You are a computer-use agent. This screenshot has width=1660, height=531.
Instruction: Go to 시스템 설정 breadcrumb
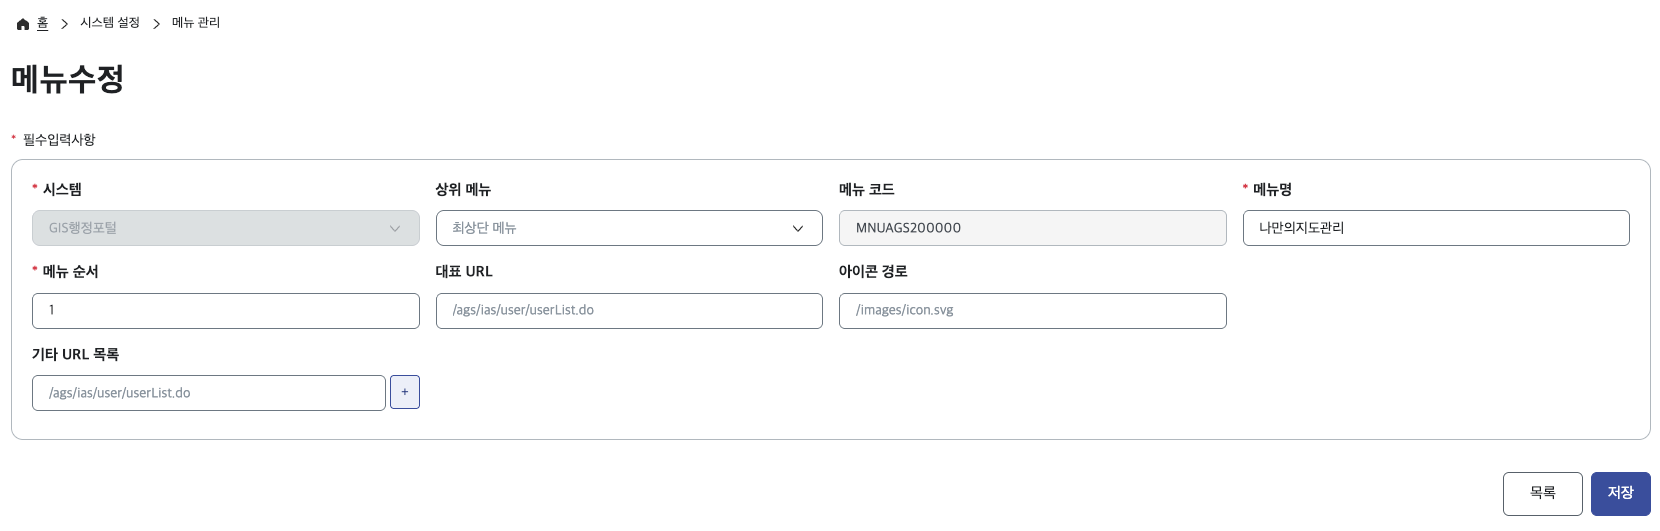pyautogui.click(x=110, y=23)
